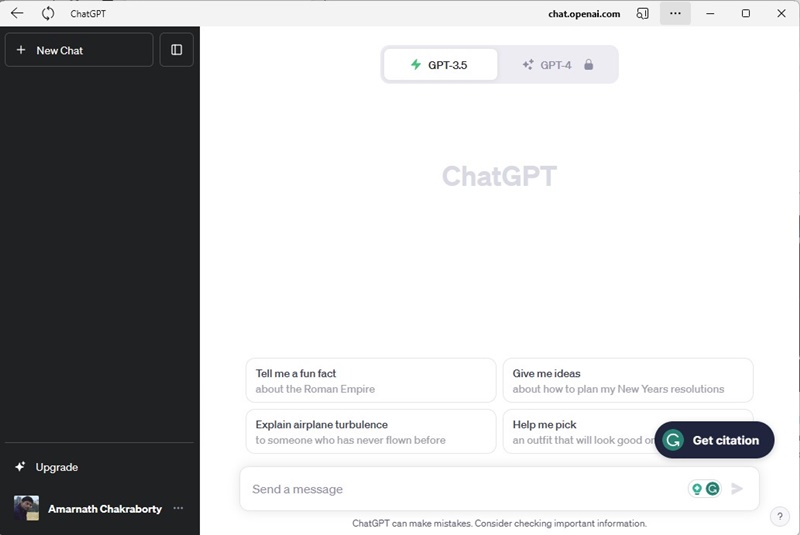Collapse the sidebar with the panel icon
This screenshot has width=800, height=535.
(x=177, y=50)
